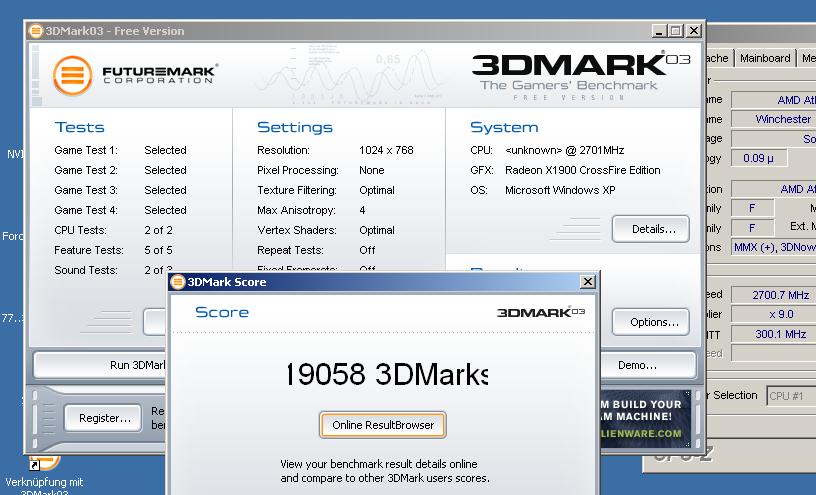Open the Cache tab in CPU-Z

pos(718,58)
